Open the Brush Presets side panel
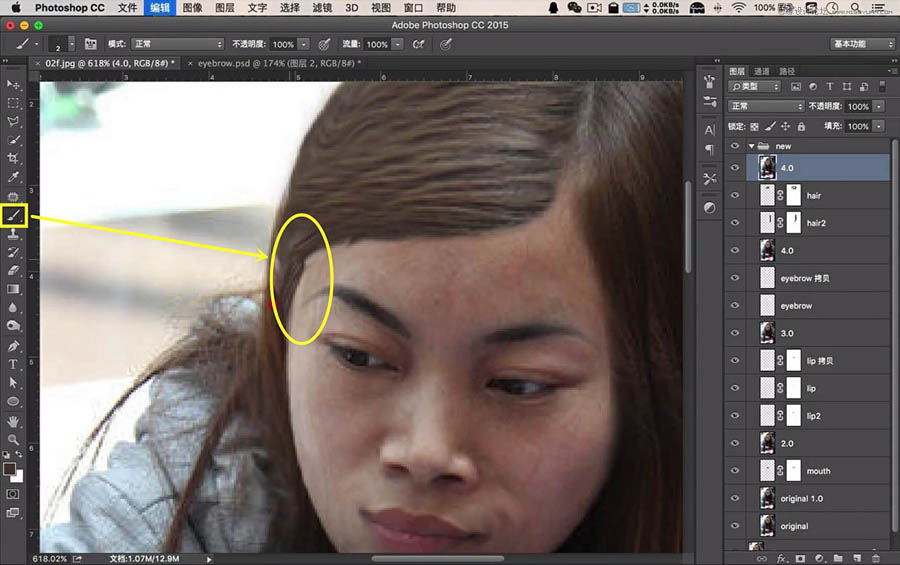 tap(710, 101)
